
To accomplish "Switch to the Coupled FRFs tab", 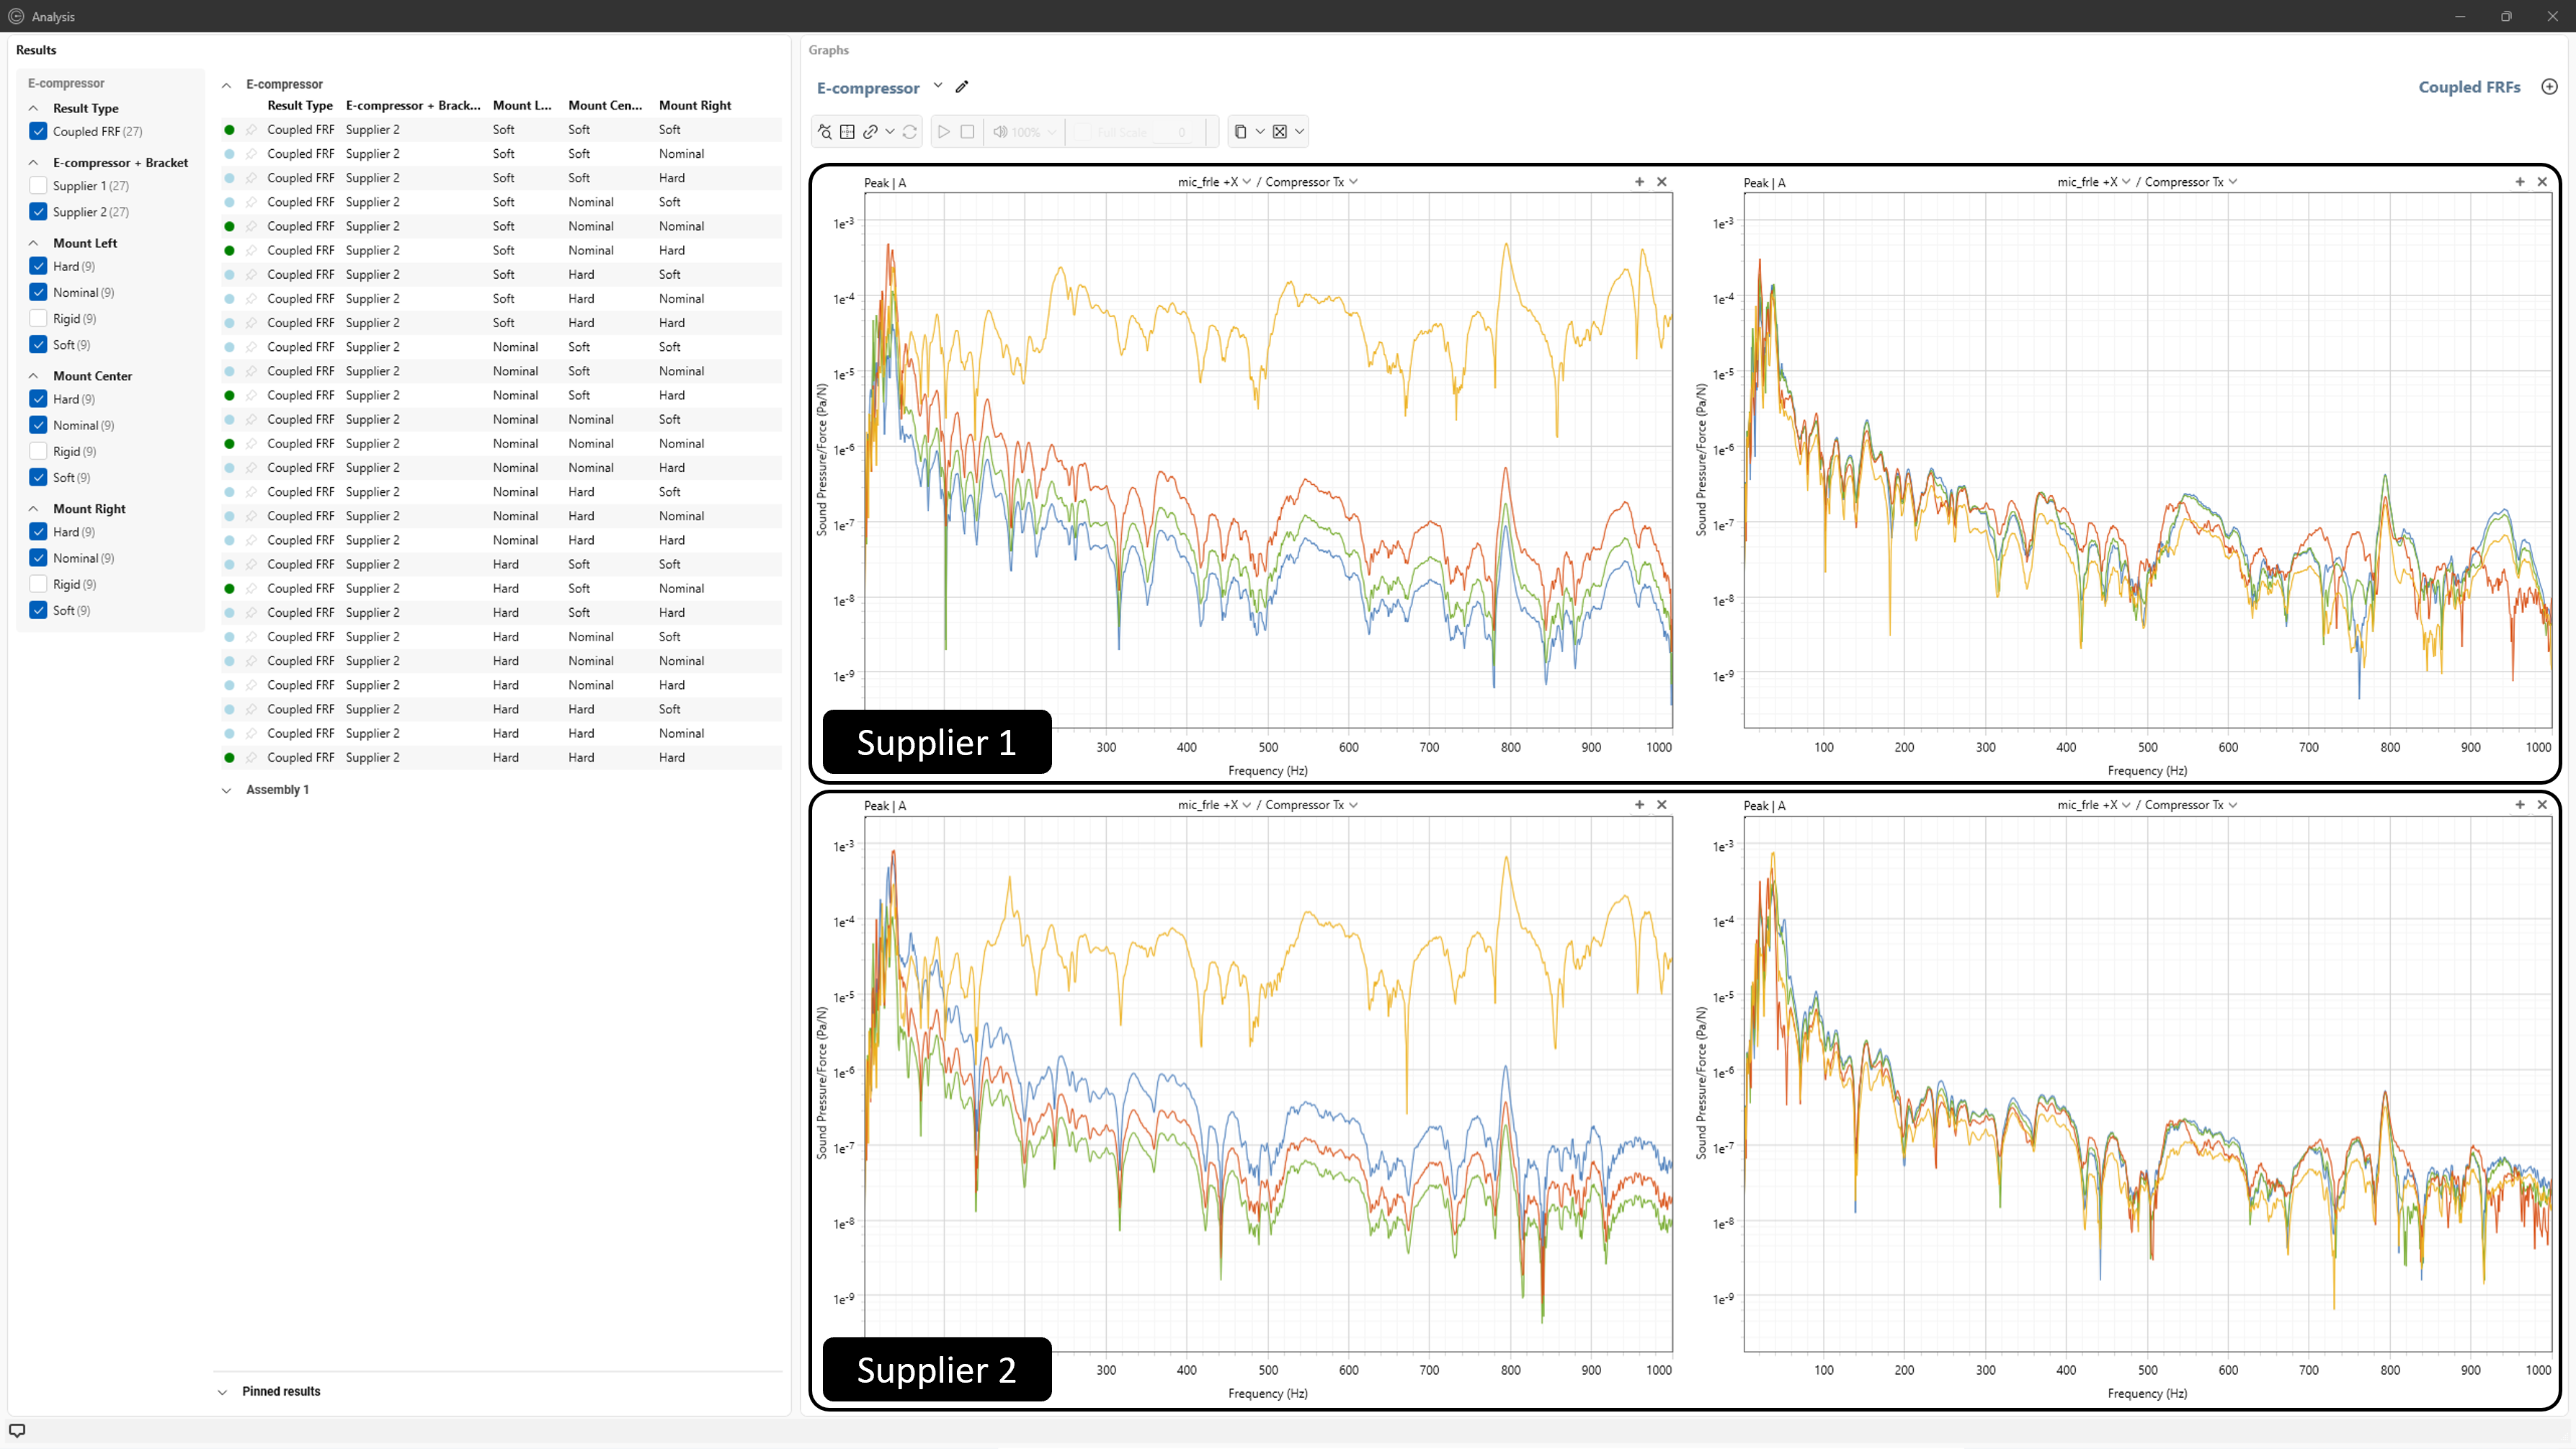I will [2468, 87].
